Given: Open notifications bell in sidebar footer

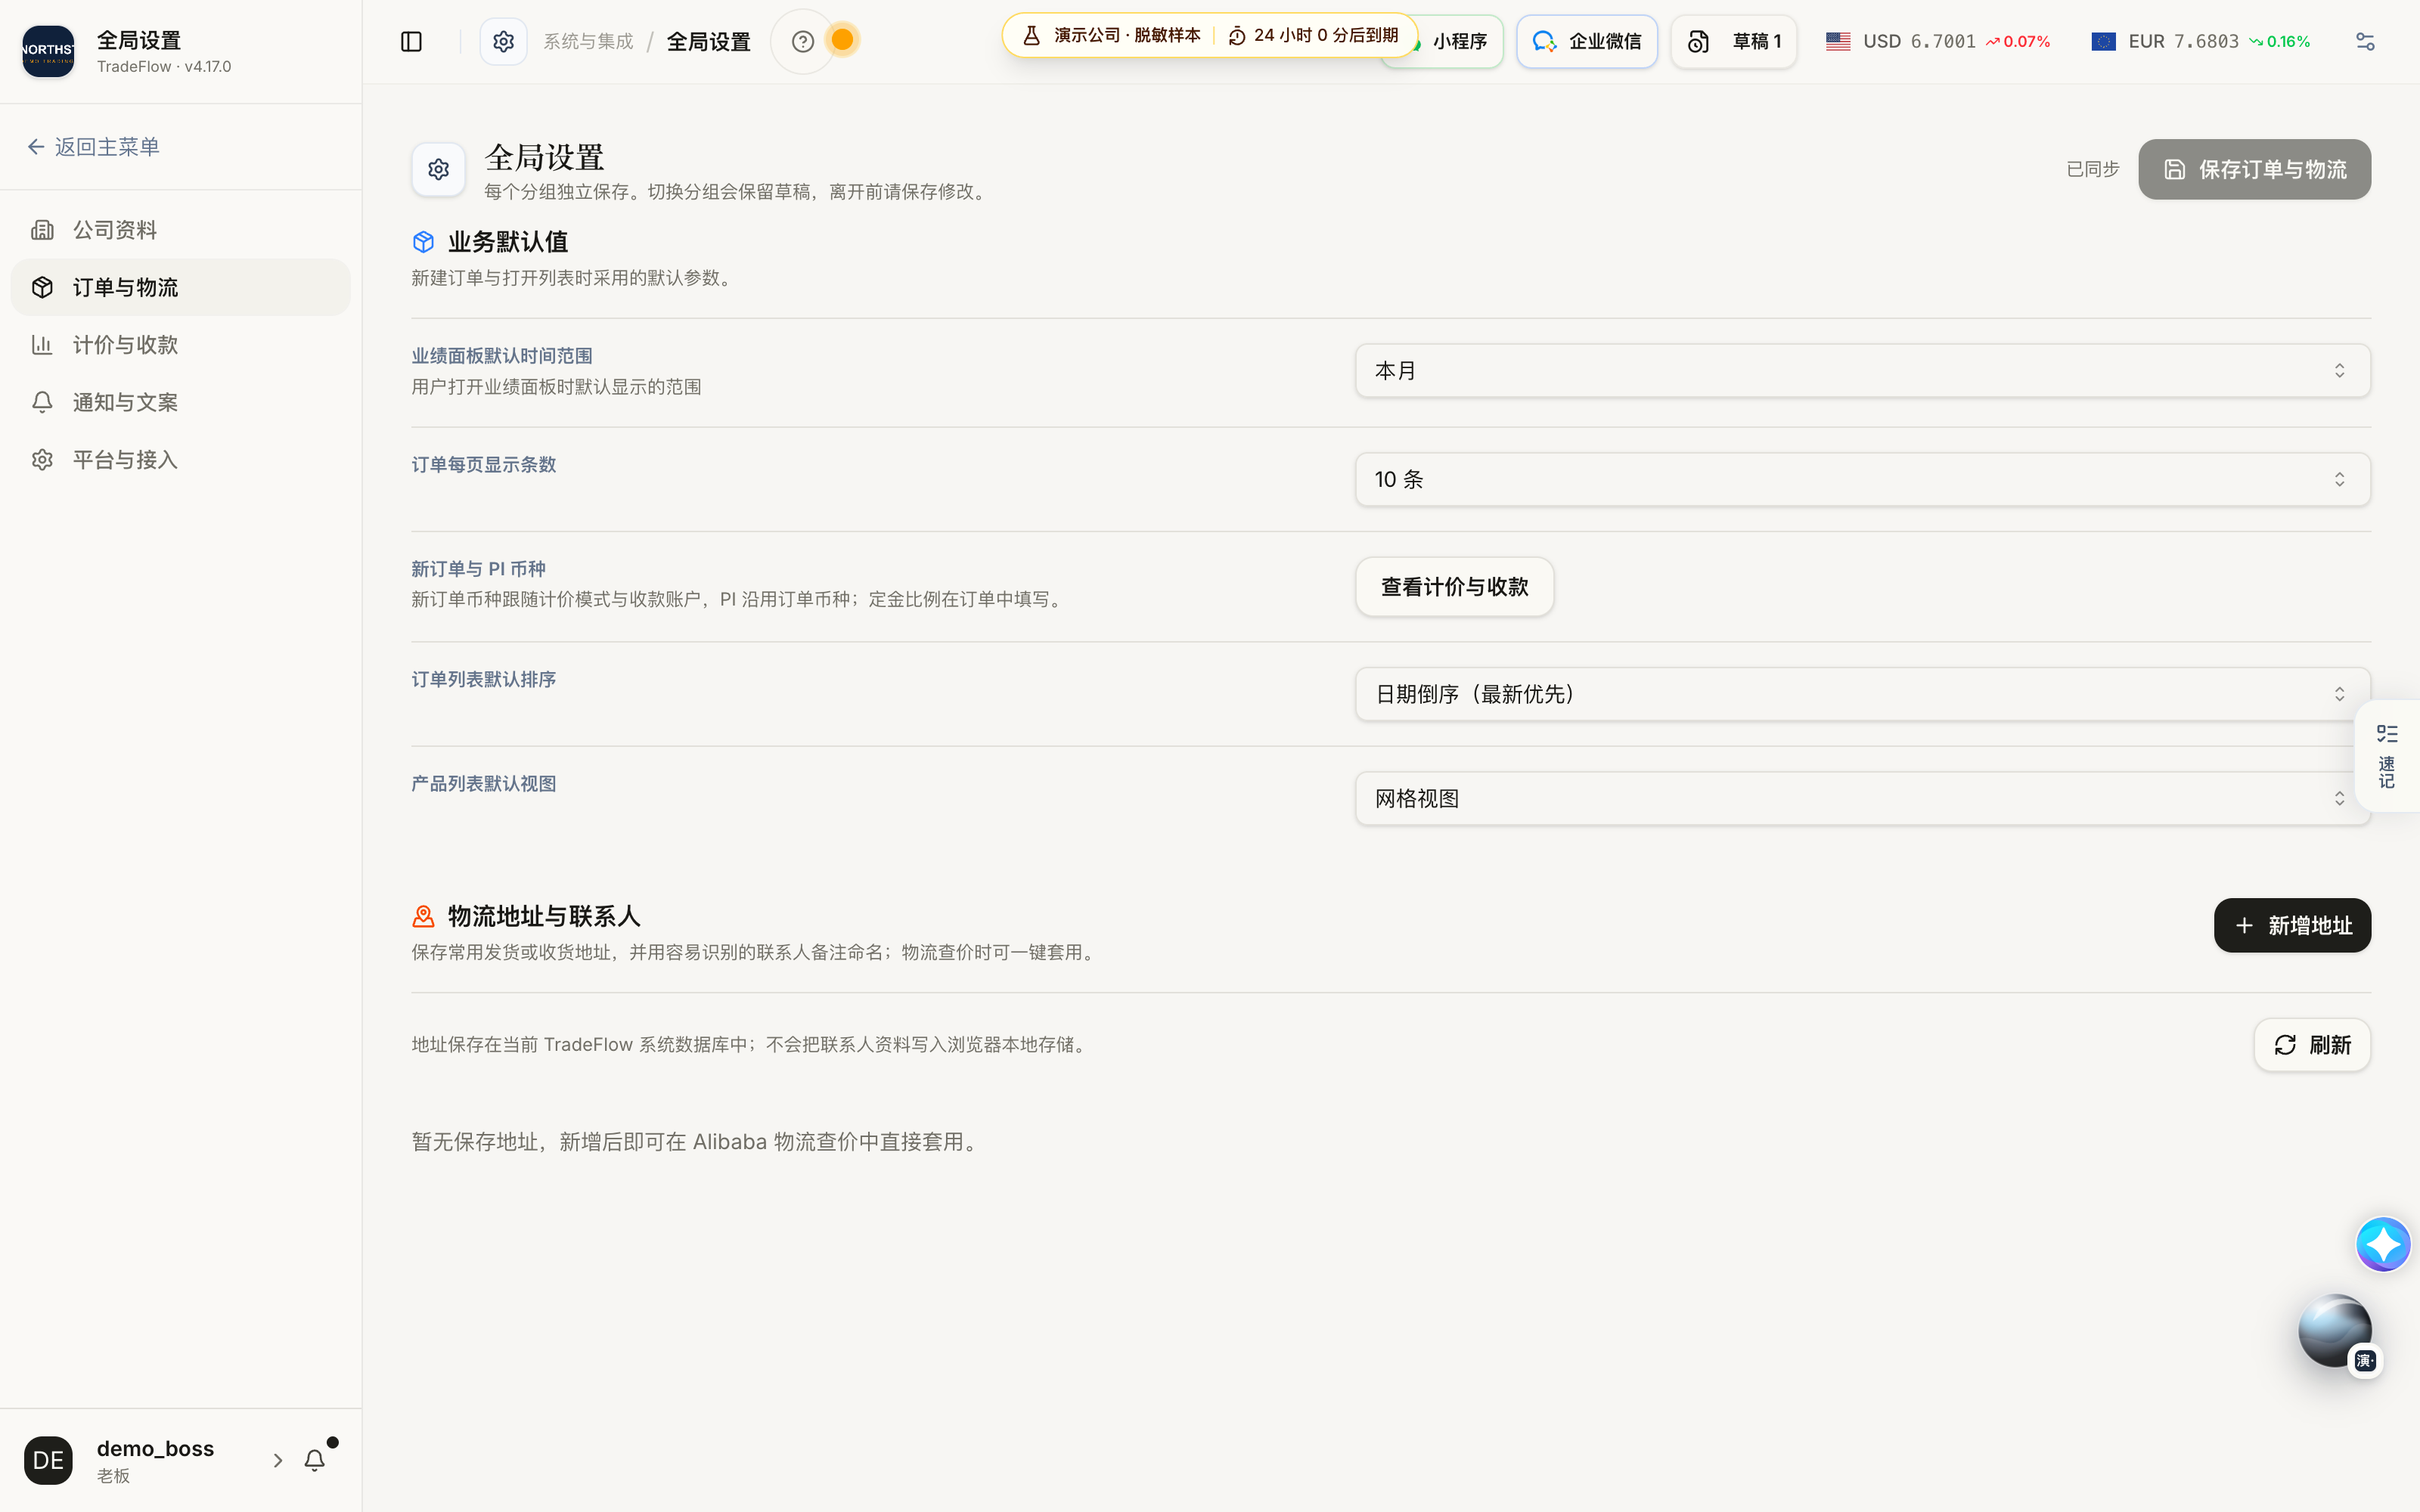Looking at the screenshot, I should pyautogui.click(x=315, y=1460).
